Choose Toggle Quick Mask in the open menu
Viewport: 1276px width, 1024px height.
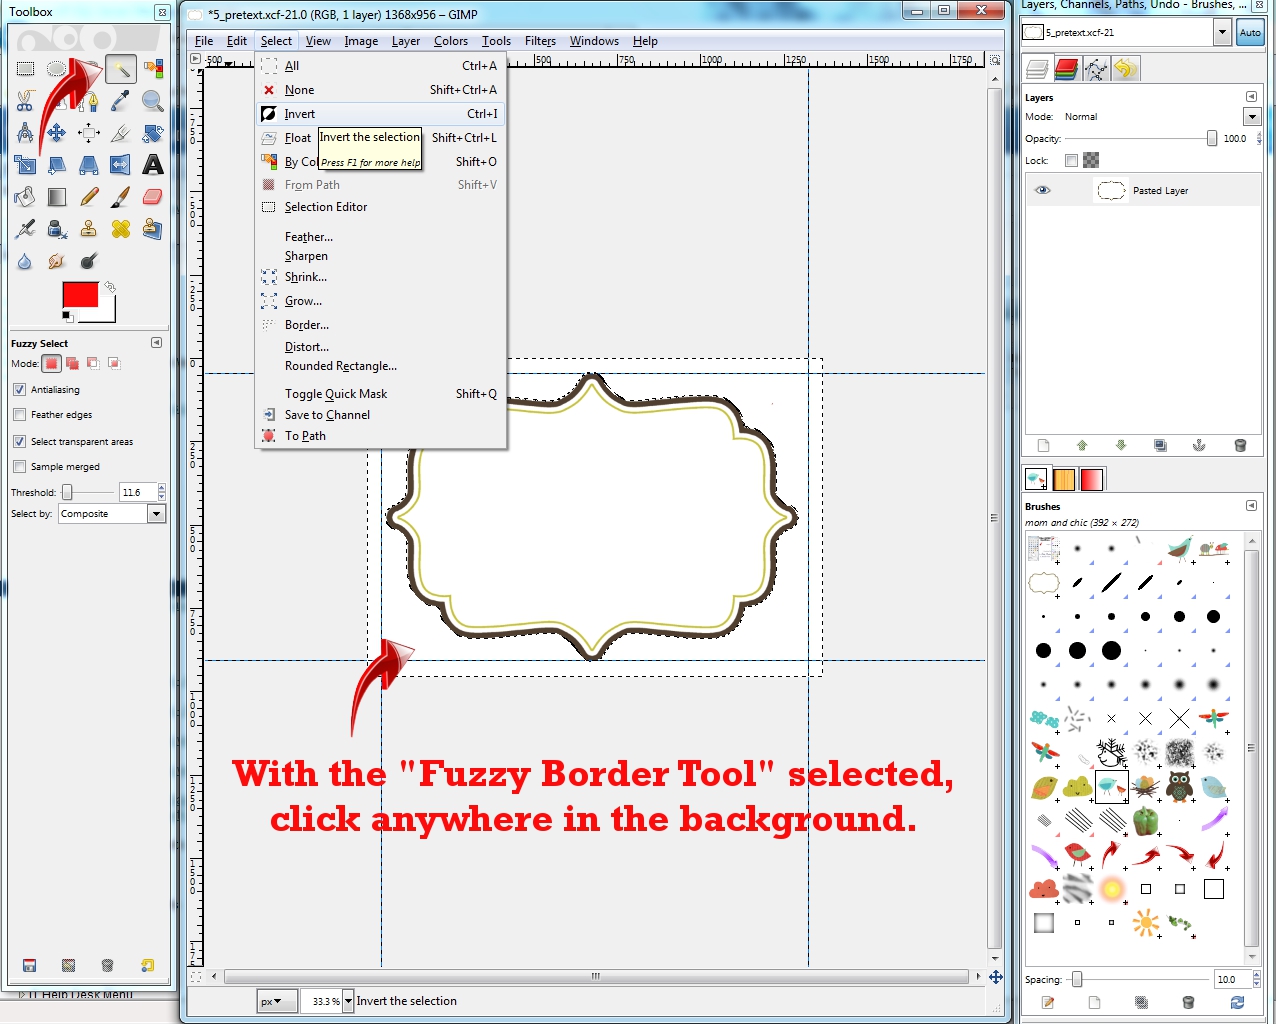tap(336, 393)
